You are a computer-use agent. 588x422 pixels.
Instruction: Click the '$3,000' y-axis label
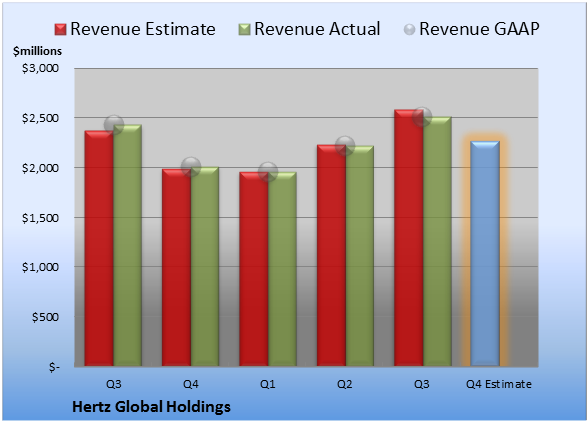pos(40,68)
